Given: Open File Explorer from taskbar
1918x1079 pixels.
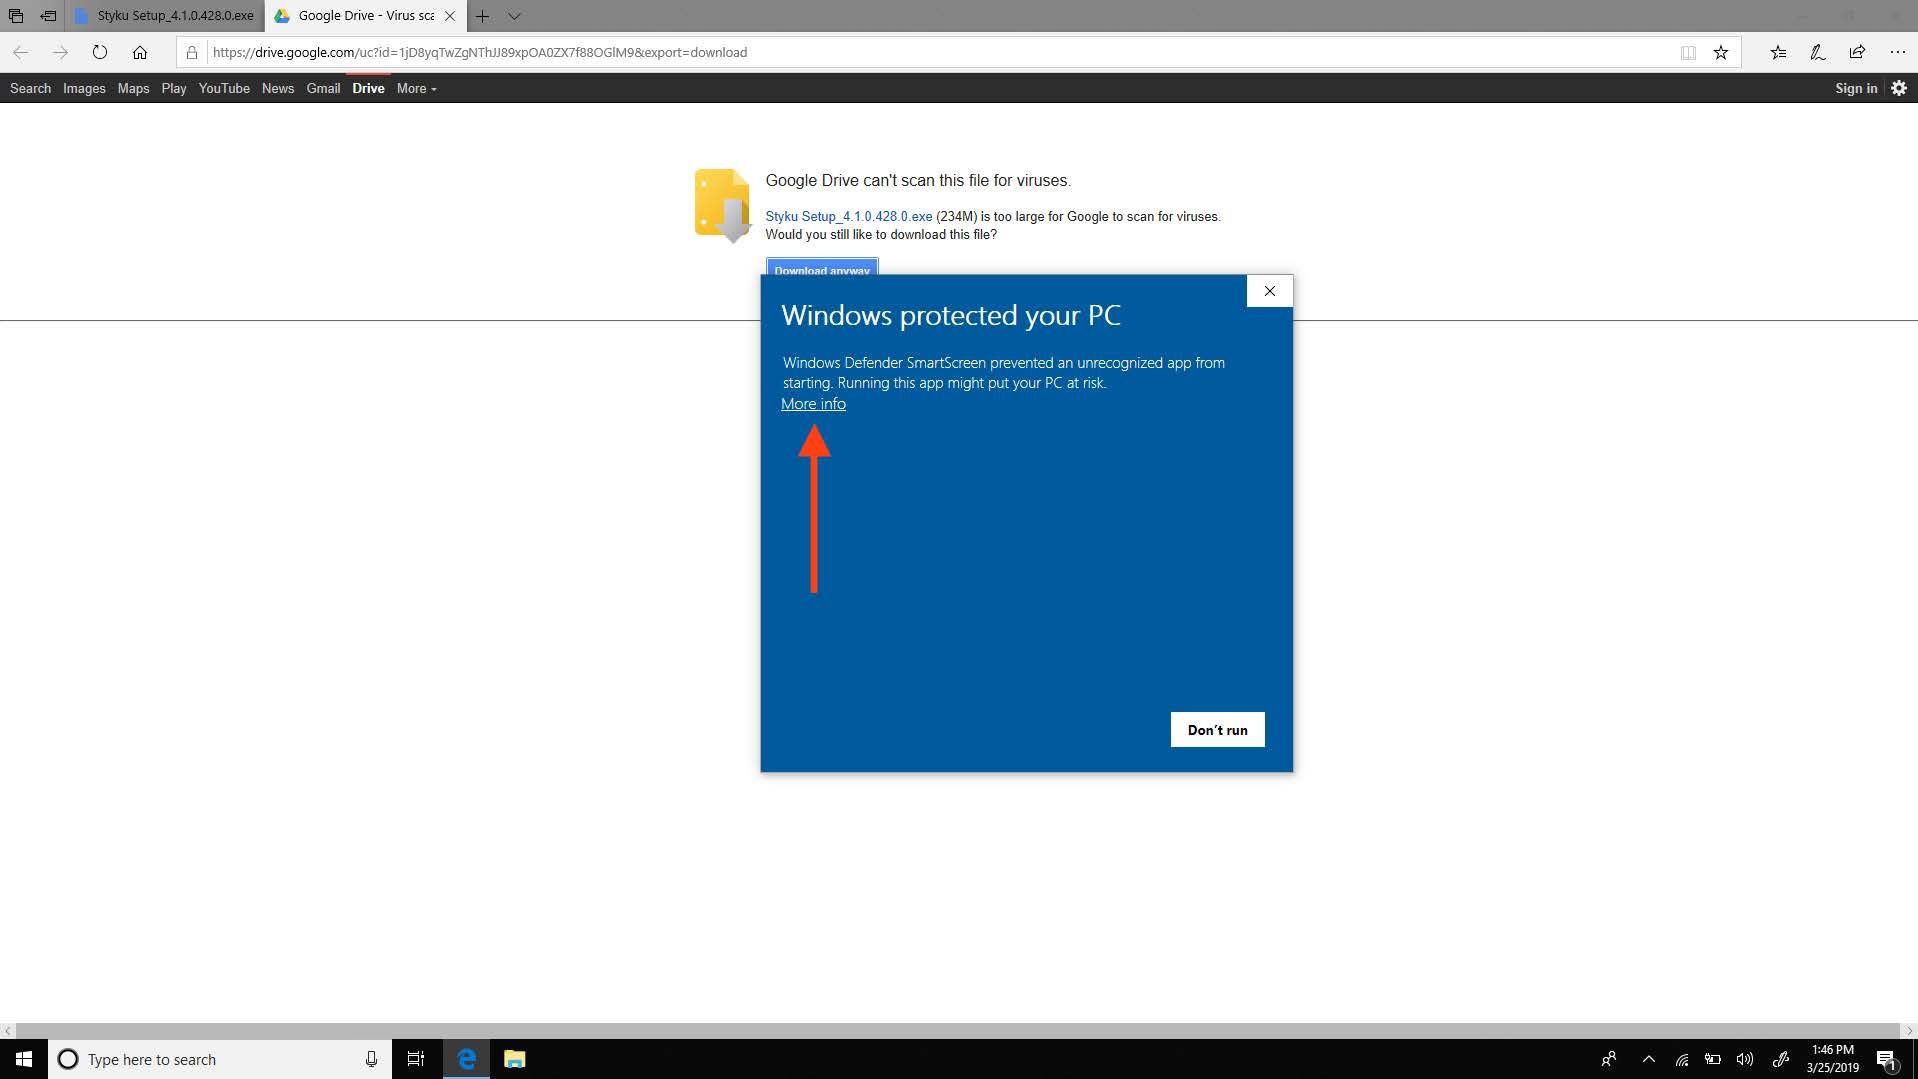Looking at the screenshot, I should click(x=514, y=1059).
